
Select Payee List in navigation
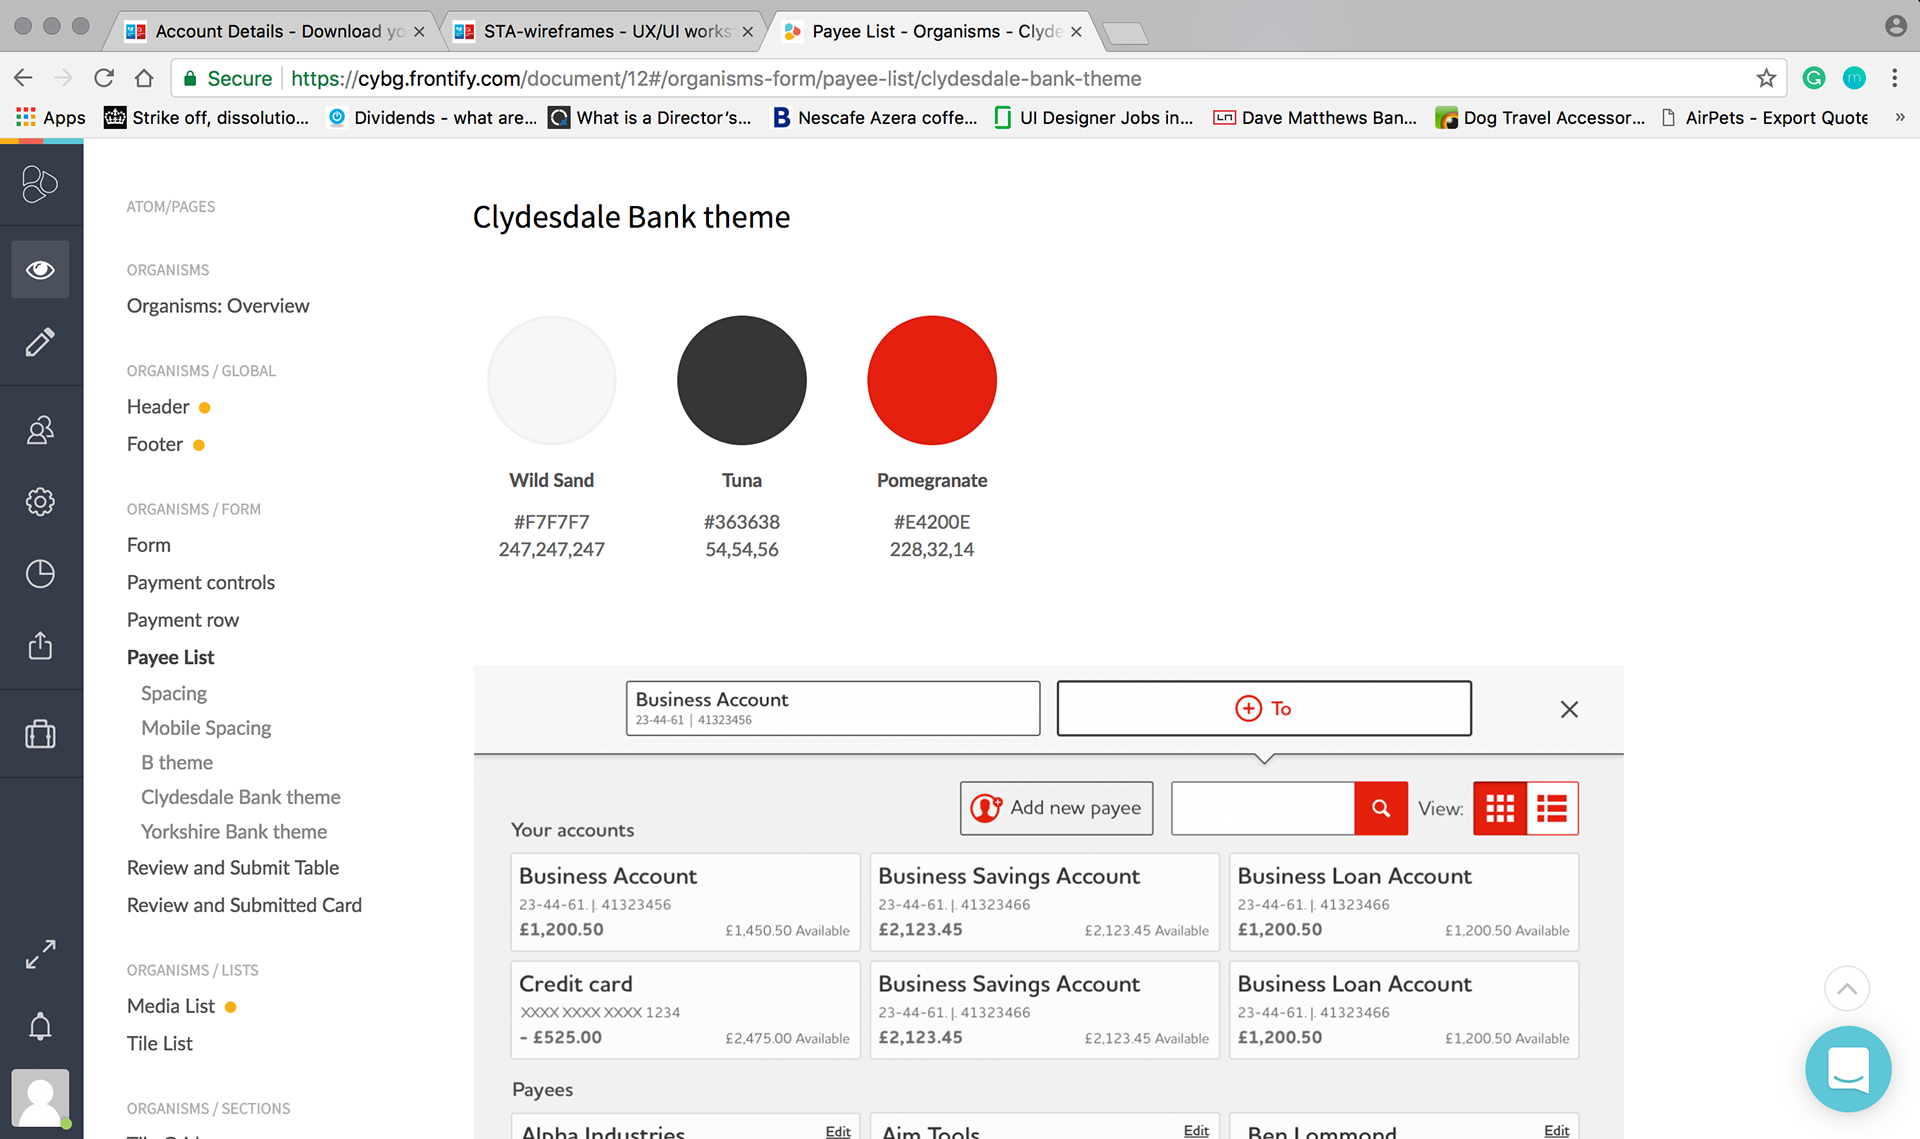[x=171, y=657]
